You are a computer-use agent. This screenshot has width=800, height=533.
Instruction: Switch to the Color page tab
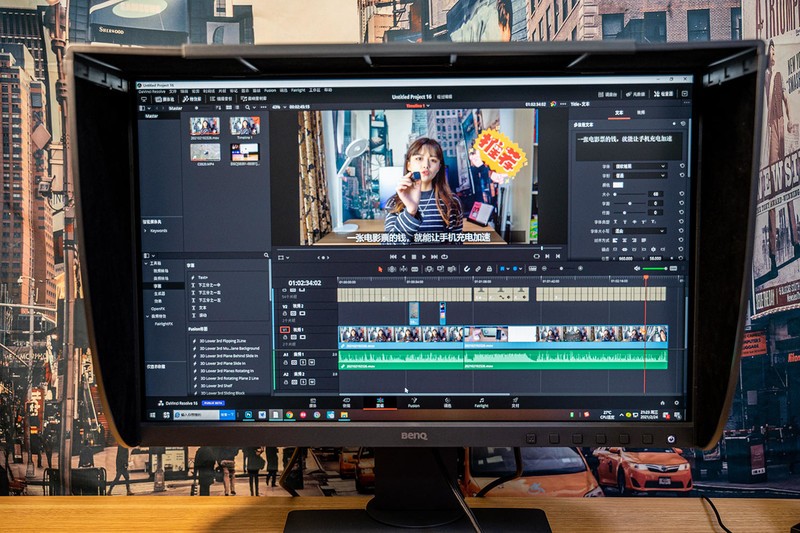click(447, 403)
